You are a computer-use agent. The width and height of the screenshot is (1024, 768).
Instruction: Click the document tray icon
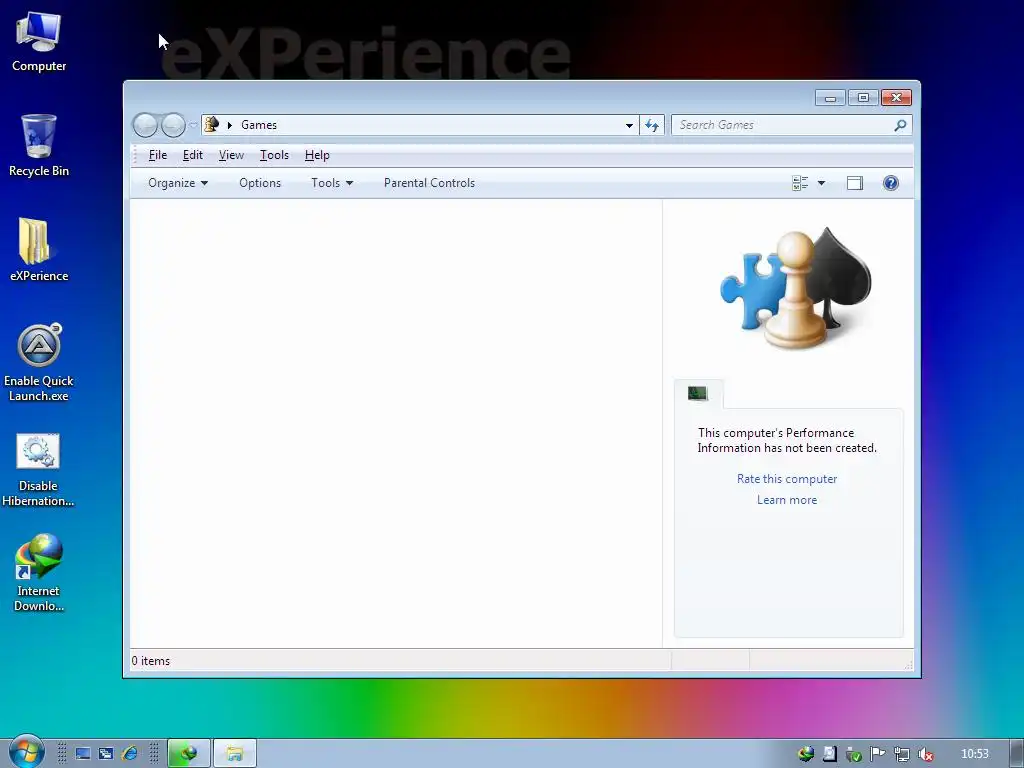829,754
